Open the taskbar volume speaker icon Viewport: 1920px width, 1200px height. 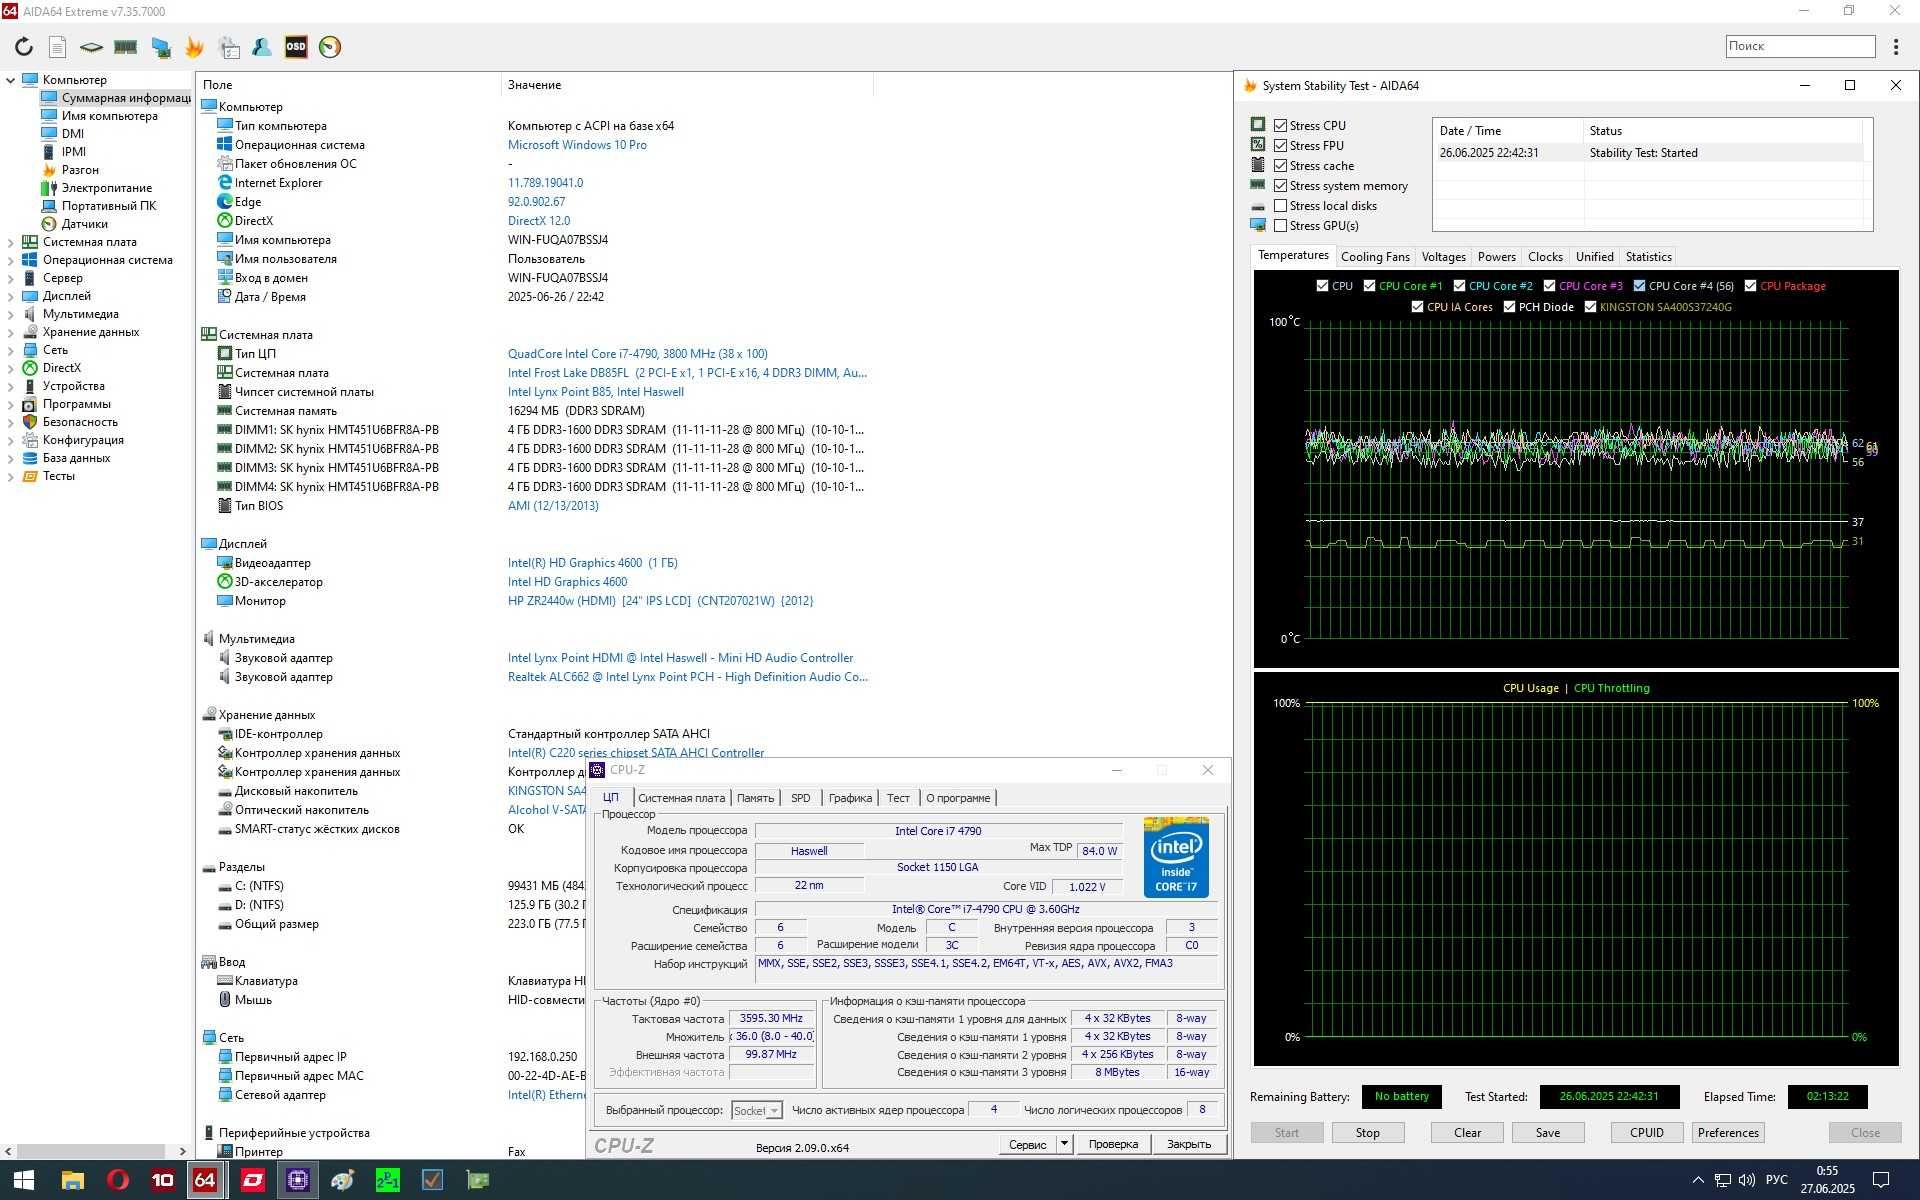[x=1747, y=1180]
